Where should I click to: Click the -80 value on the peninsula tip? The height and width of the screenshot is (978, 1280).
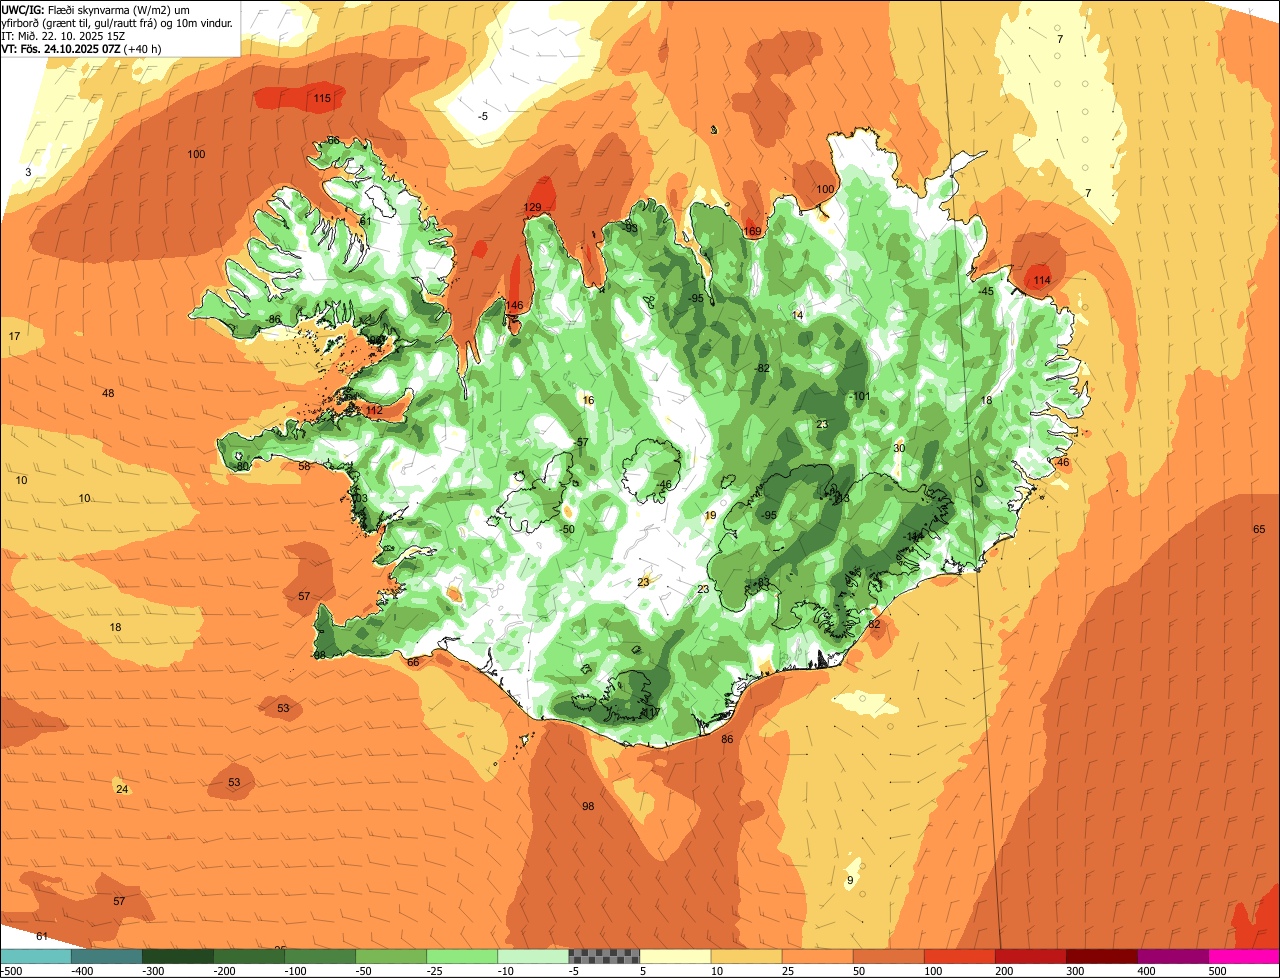click(x=240, y=466)
